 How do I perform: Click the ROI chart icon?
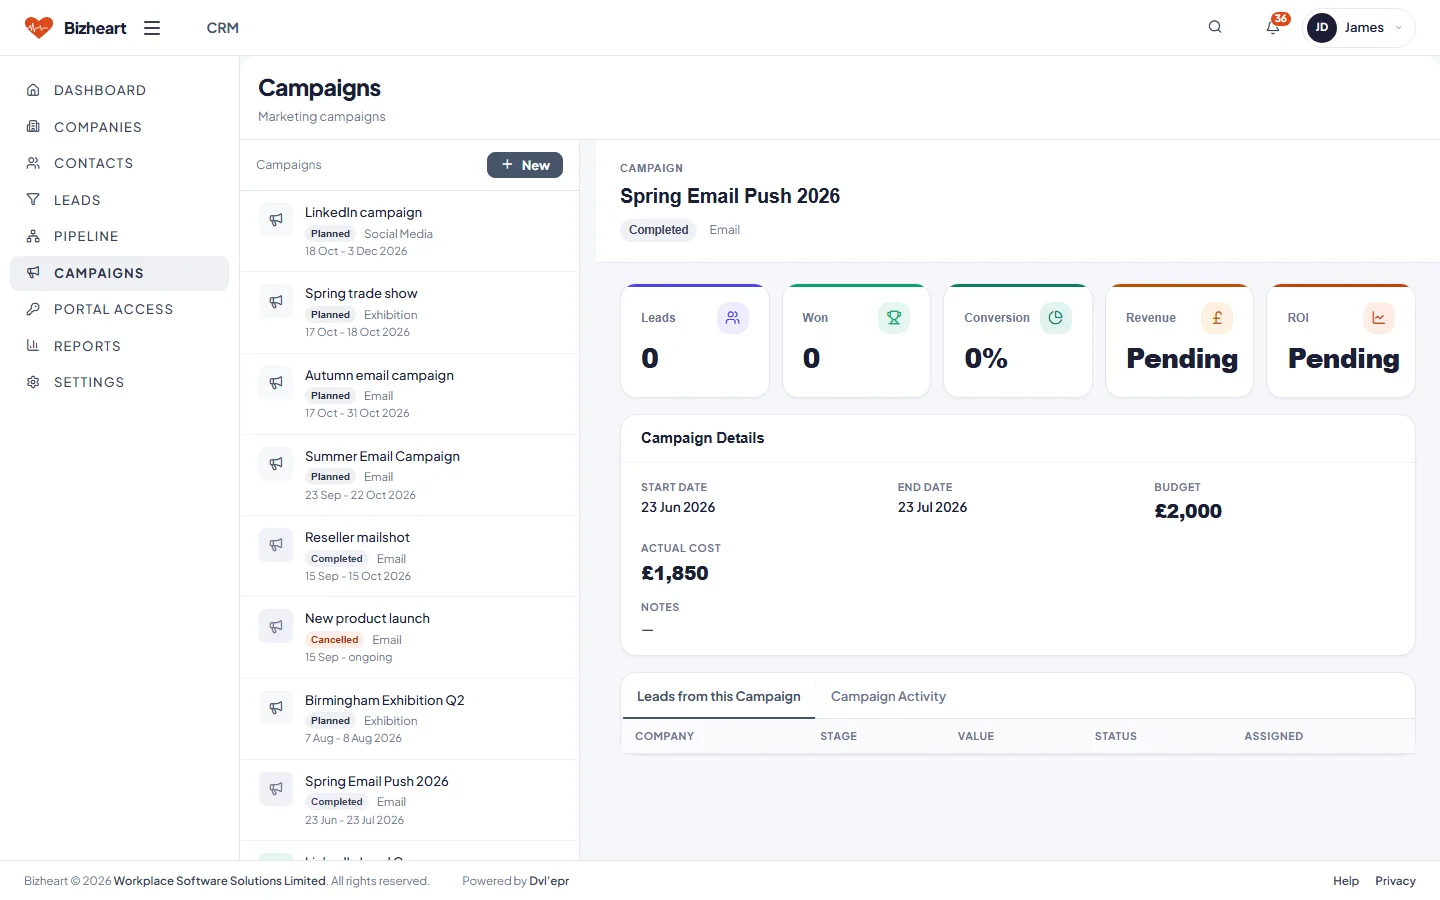(x=1379, y=318)
